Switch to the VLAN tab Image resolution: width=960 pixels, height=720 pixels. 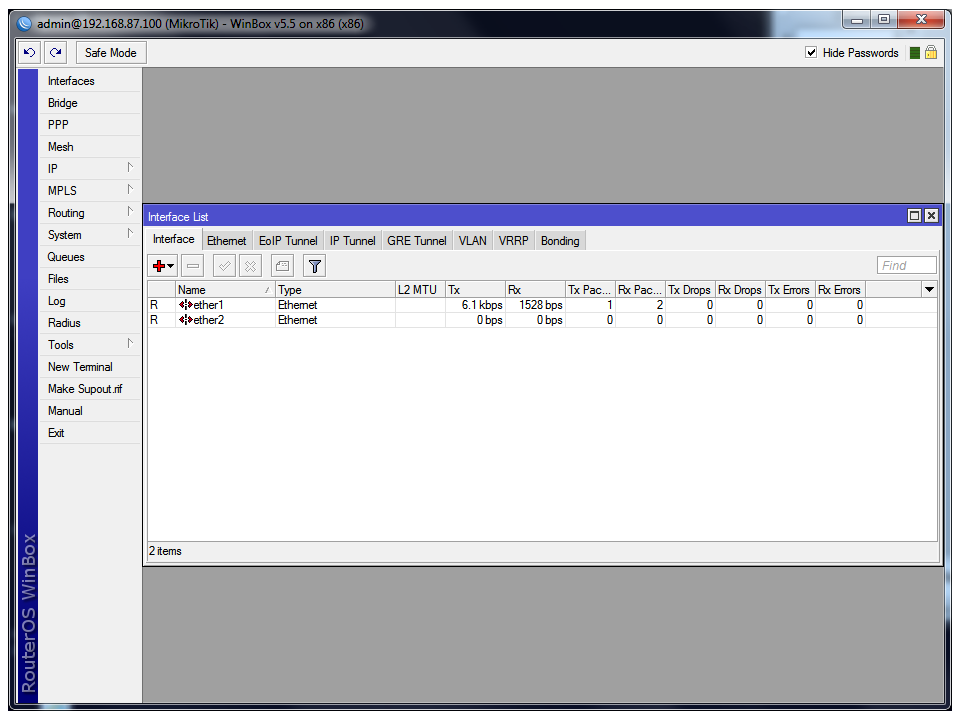click(x=472, y=241)
